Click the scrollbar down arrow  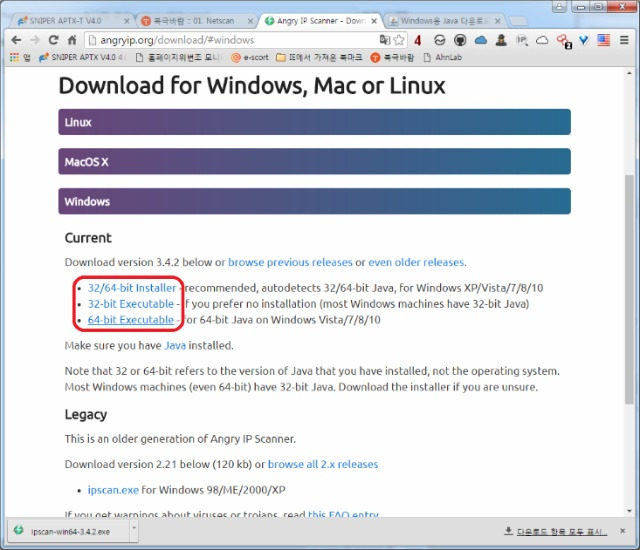[629, 511]
